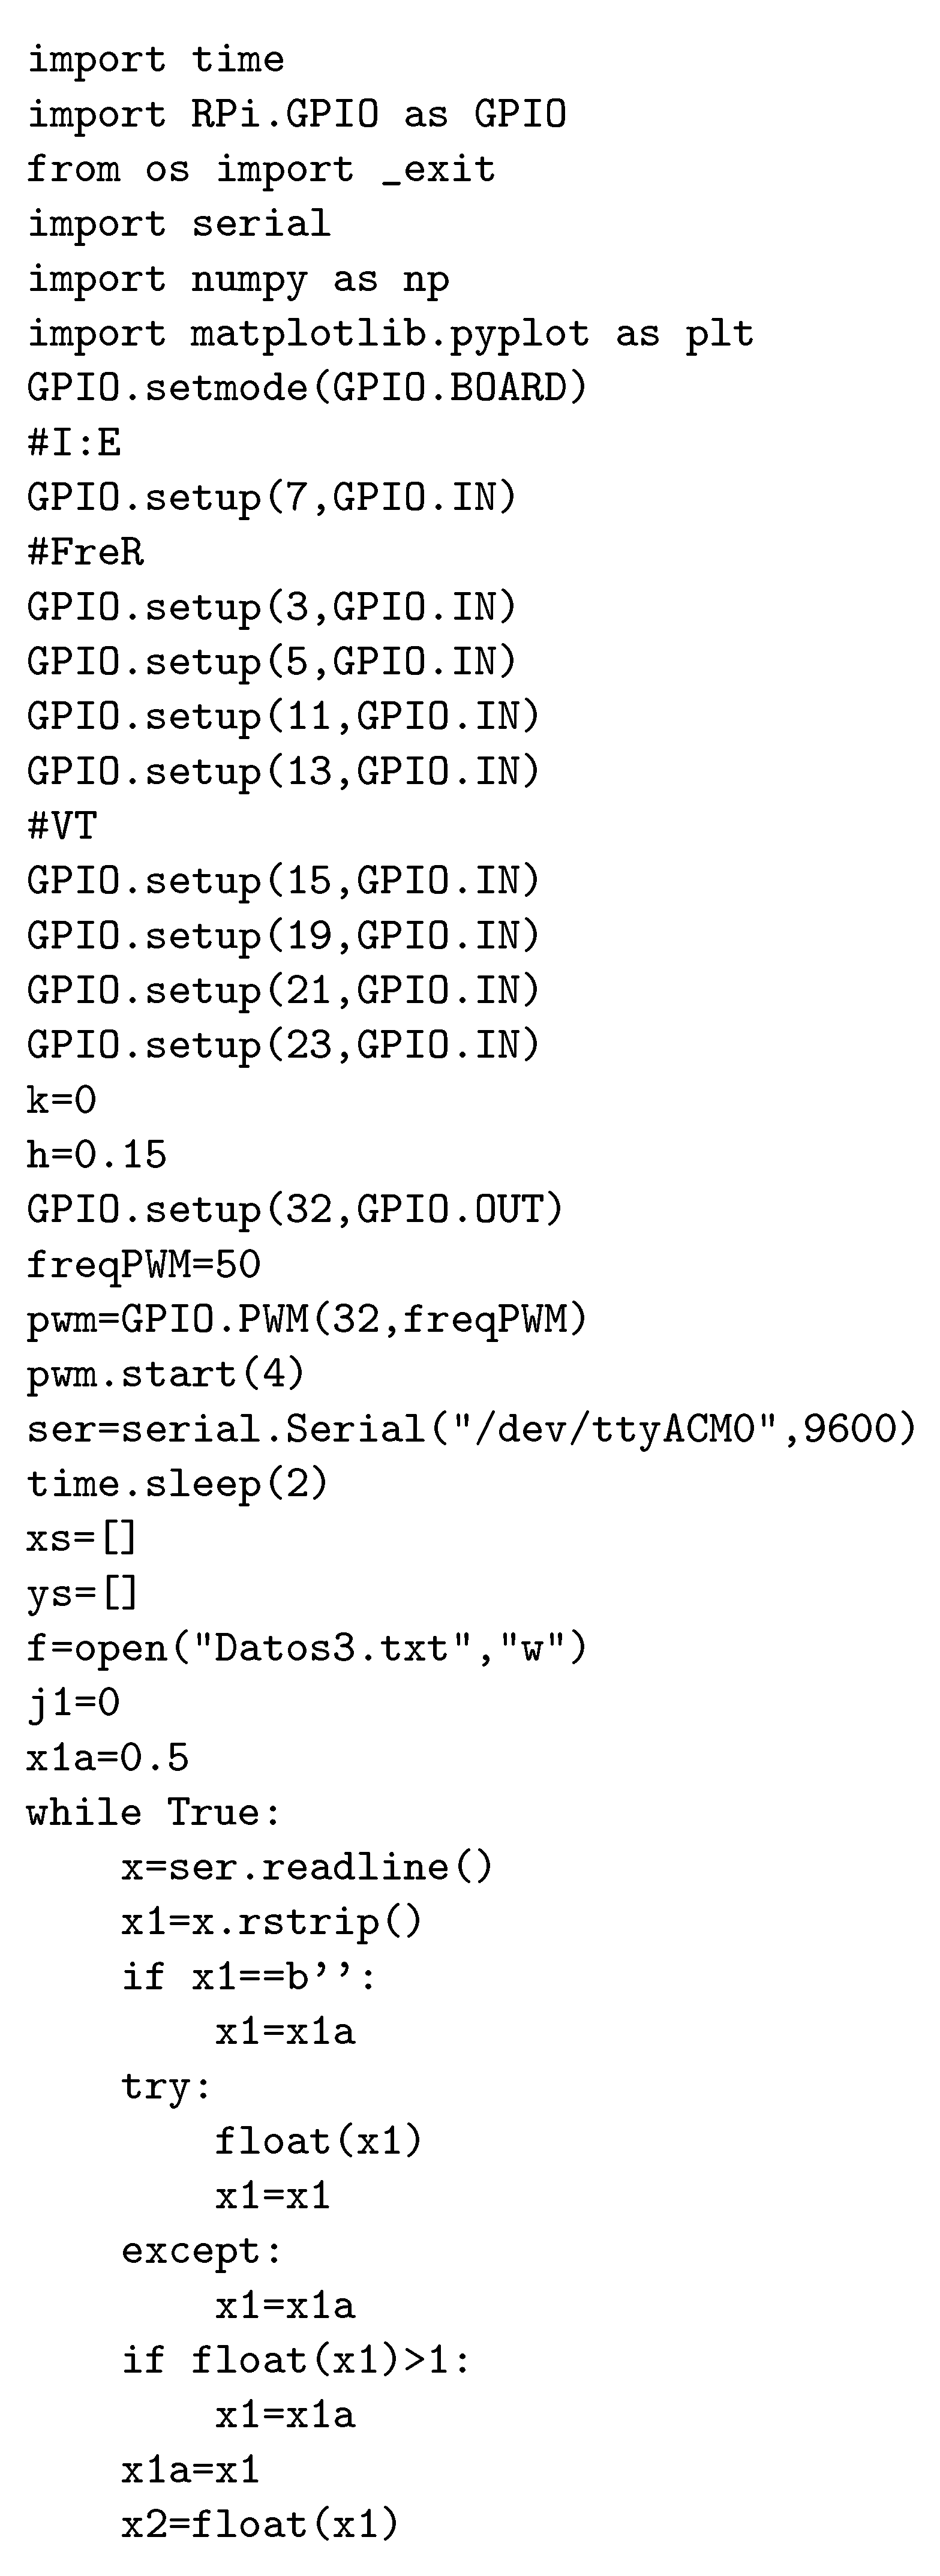
Task: Click the open("Datos3.txt","w") line
Action: (x=307, y=1648)
